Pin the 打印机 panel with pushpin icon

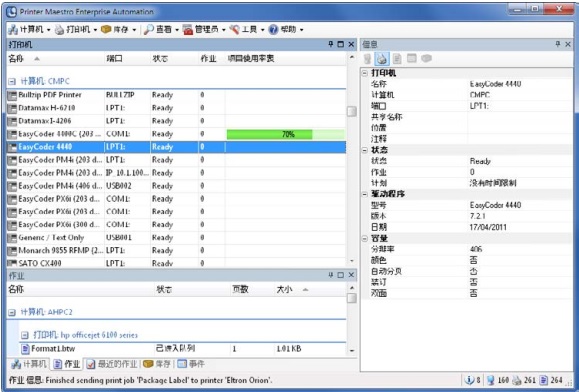pos(331,44)
